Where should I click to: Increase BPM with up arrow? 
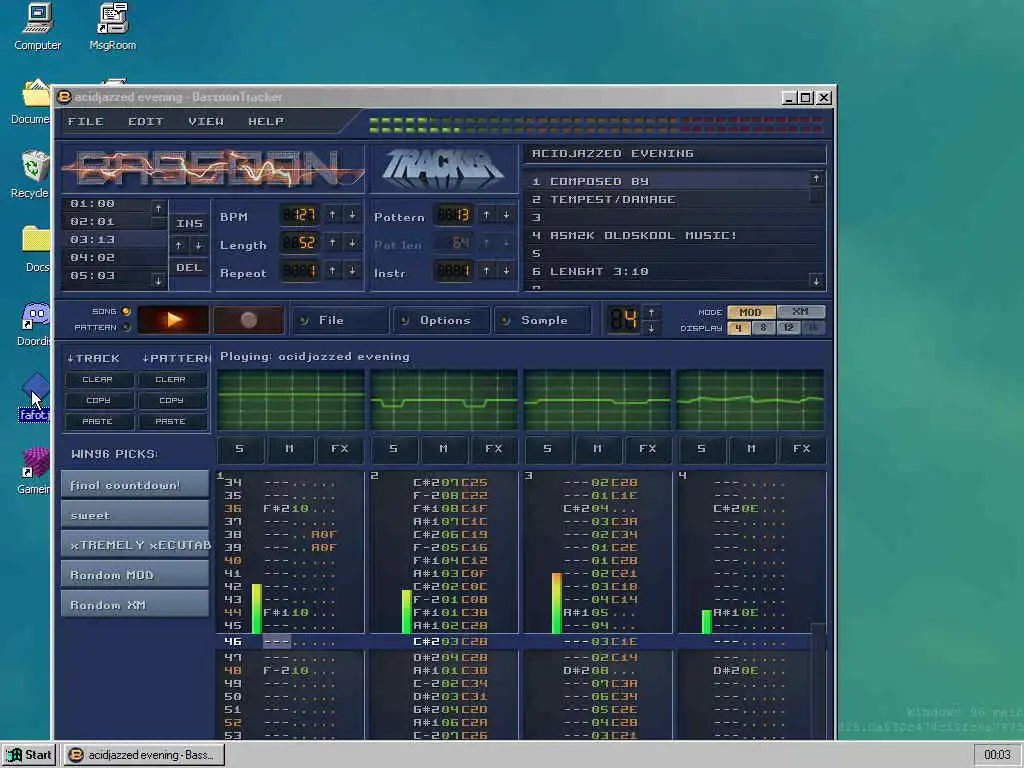(332, 215)
